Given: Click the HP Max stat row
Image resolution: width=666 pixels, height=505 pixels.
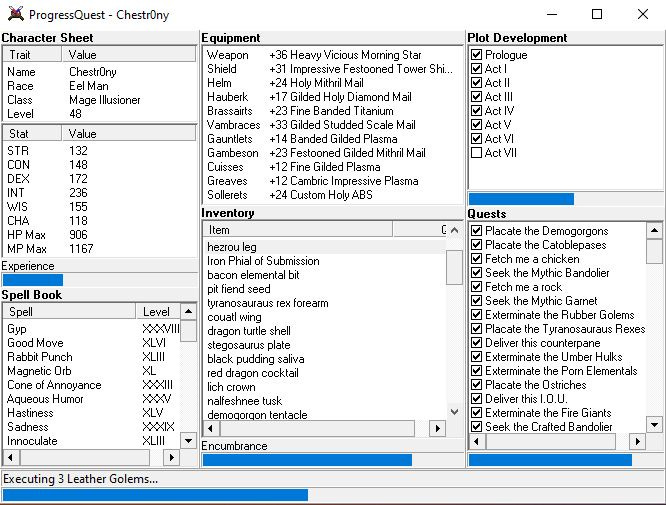Looking at the screenshot, I should [x=99, y=235].
